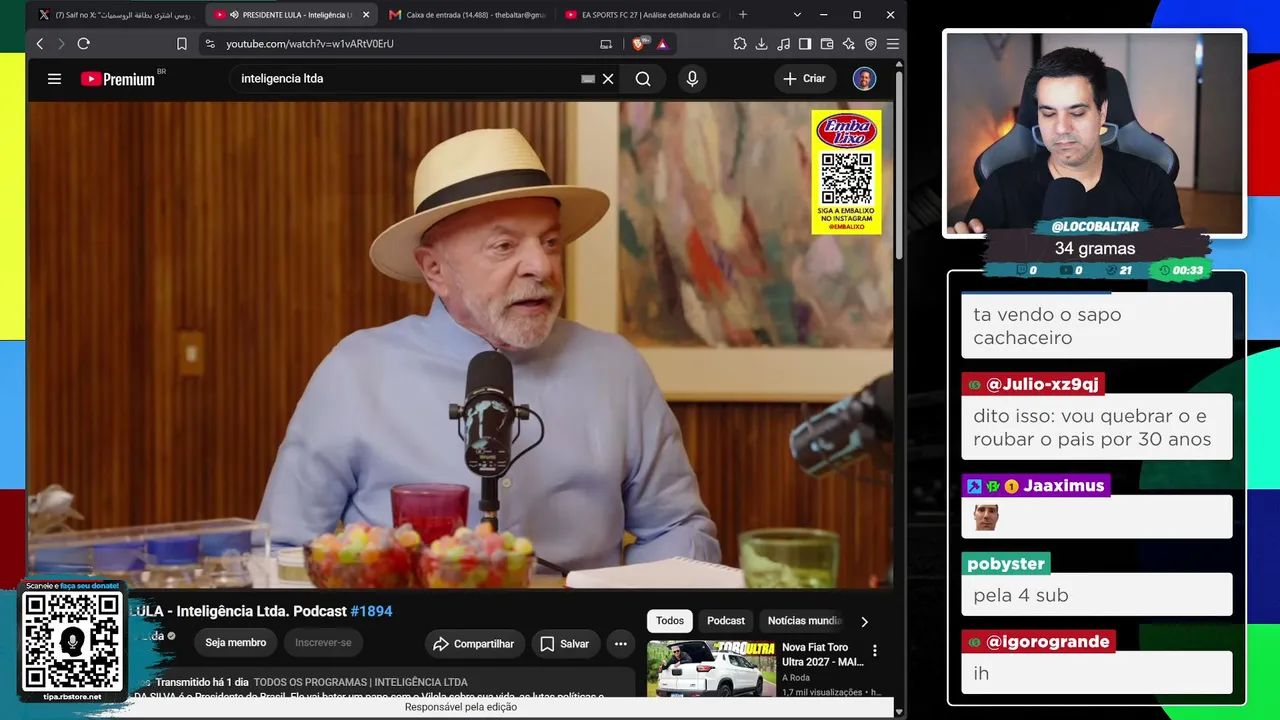Click the @LOCOBALTAR streamer label
Viewport: 1280px width, 720px height.
click(1095, 227)
